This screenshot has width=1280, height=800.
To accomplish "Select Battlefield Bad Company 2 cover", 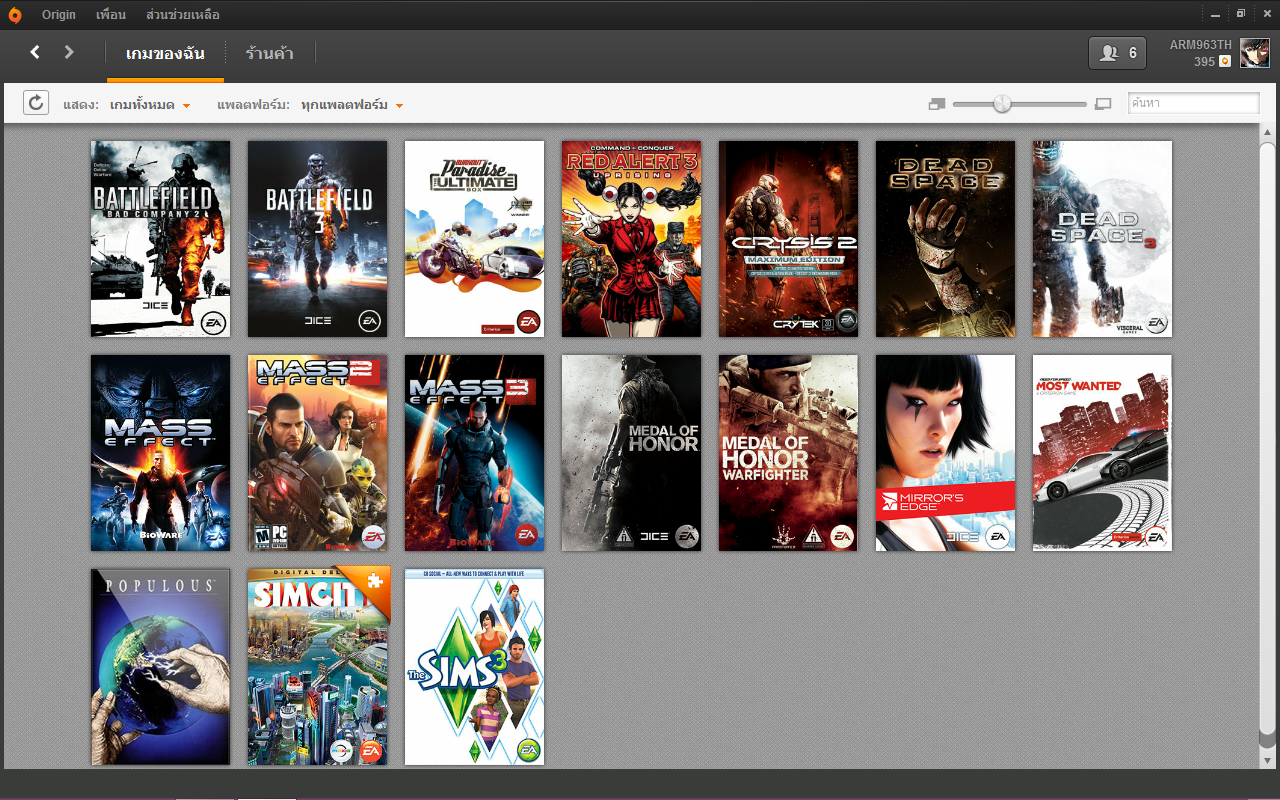I will 161,239.
